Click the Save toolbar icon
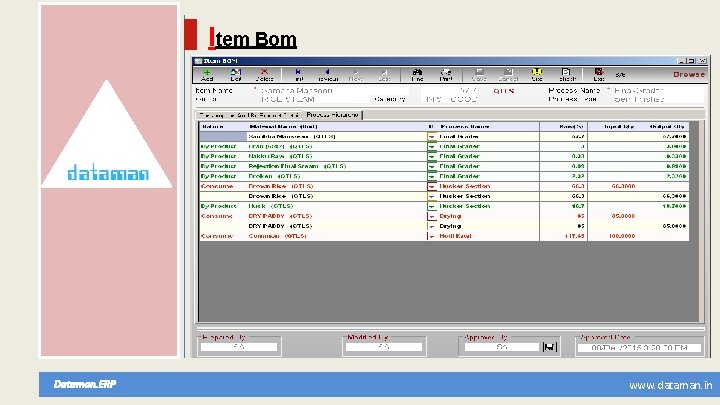The width and height of the screenshot is (720, 405). tap(479, 72)
